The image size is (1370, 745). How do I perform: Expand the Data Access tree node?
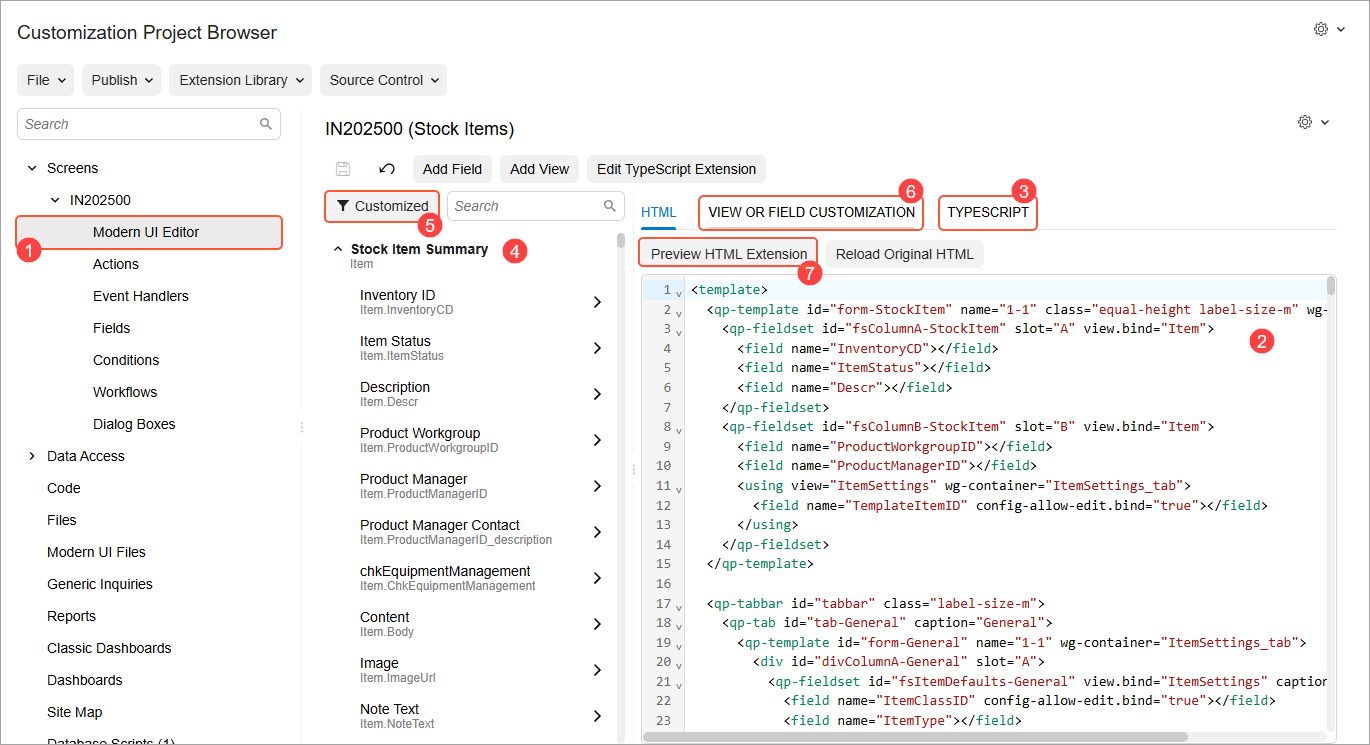pos(32,456)
